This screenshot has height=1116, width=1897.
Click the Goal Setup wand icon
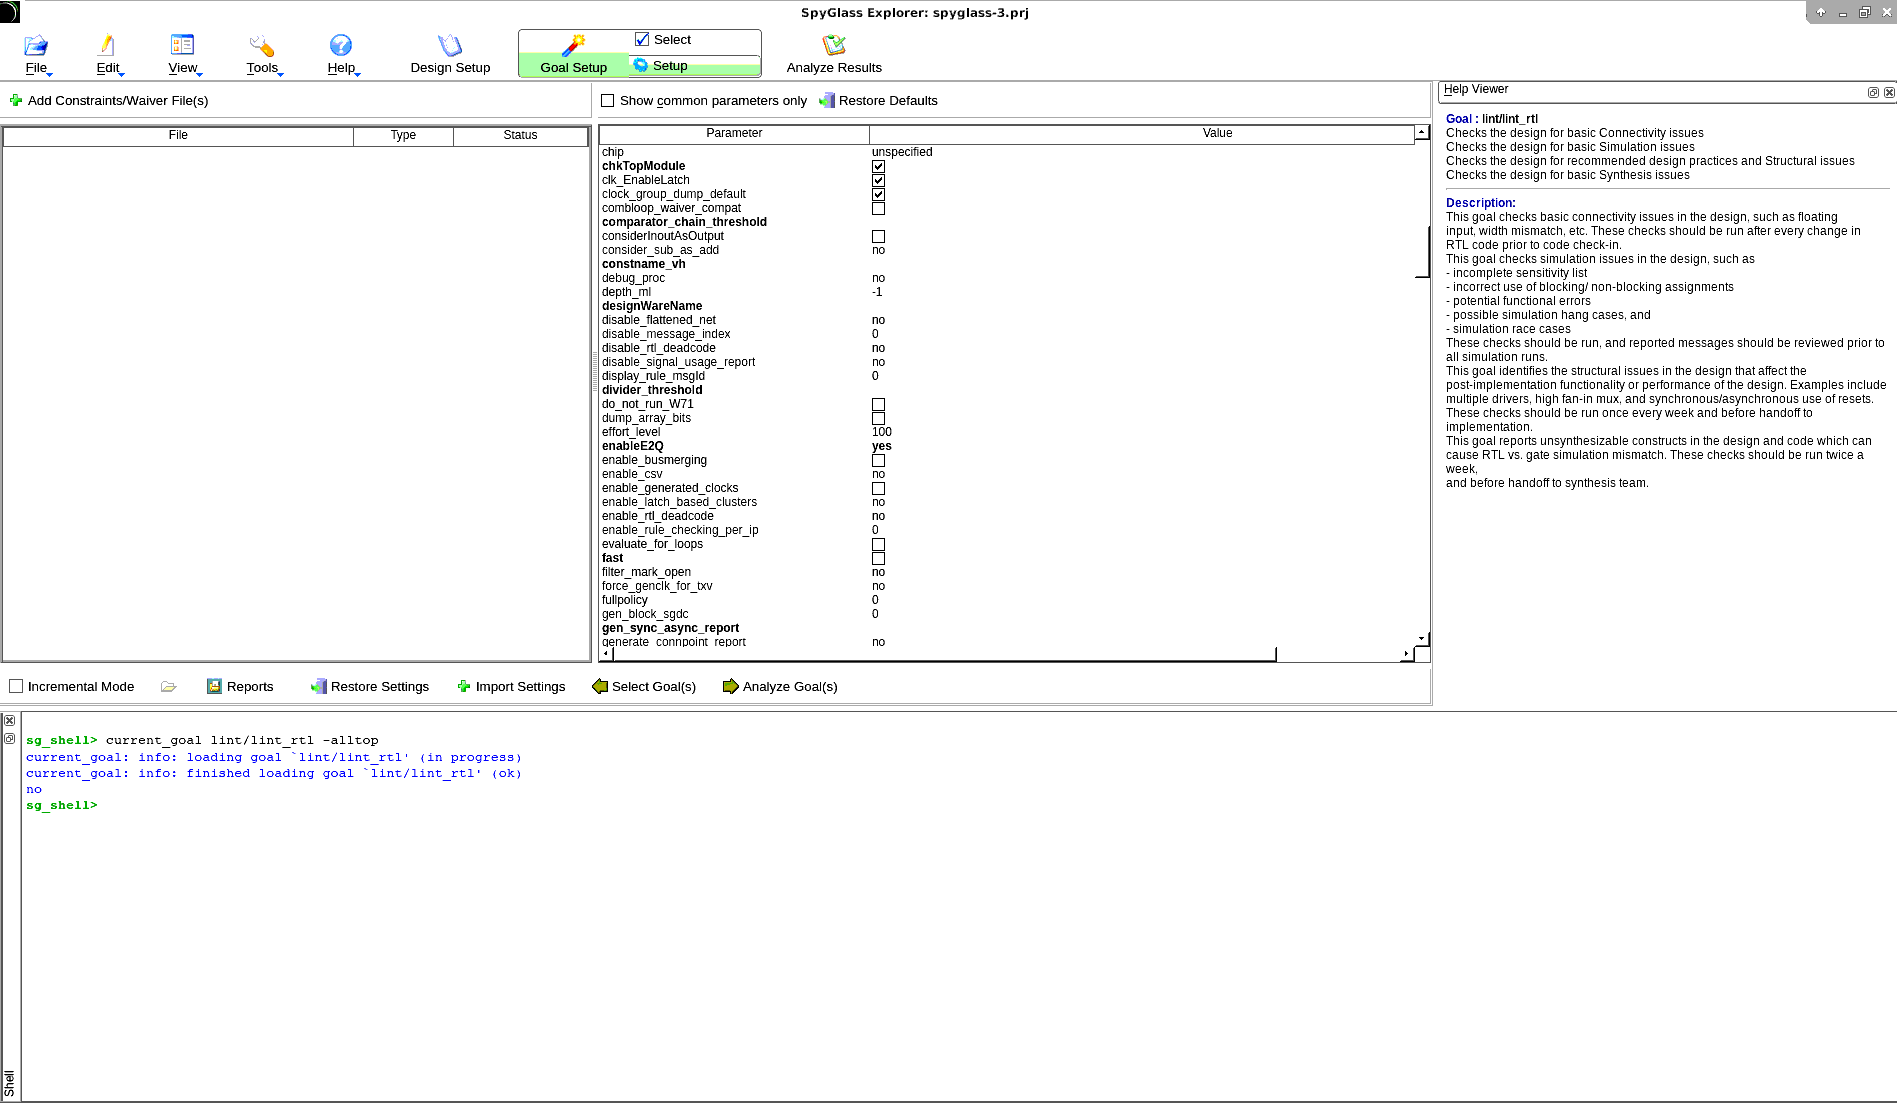tap(573, 45)
